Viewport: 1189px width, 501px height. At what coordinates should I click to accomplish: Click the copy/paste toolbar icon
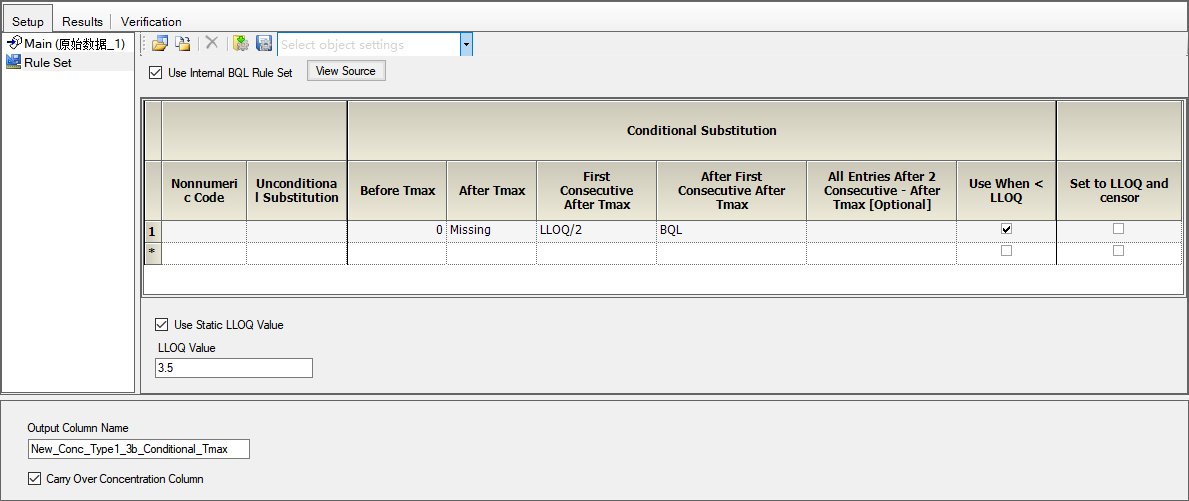183,44
